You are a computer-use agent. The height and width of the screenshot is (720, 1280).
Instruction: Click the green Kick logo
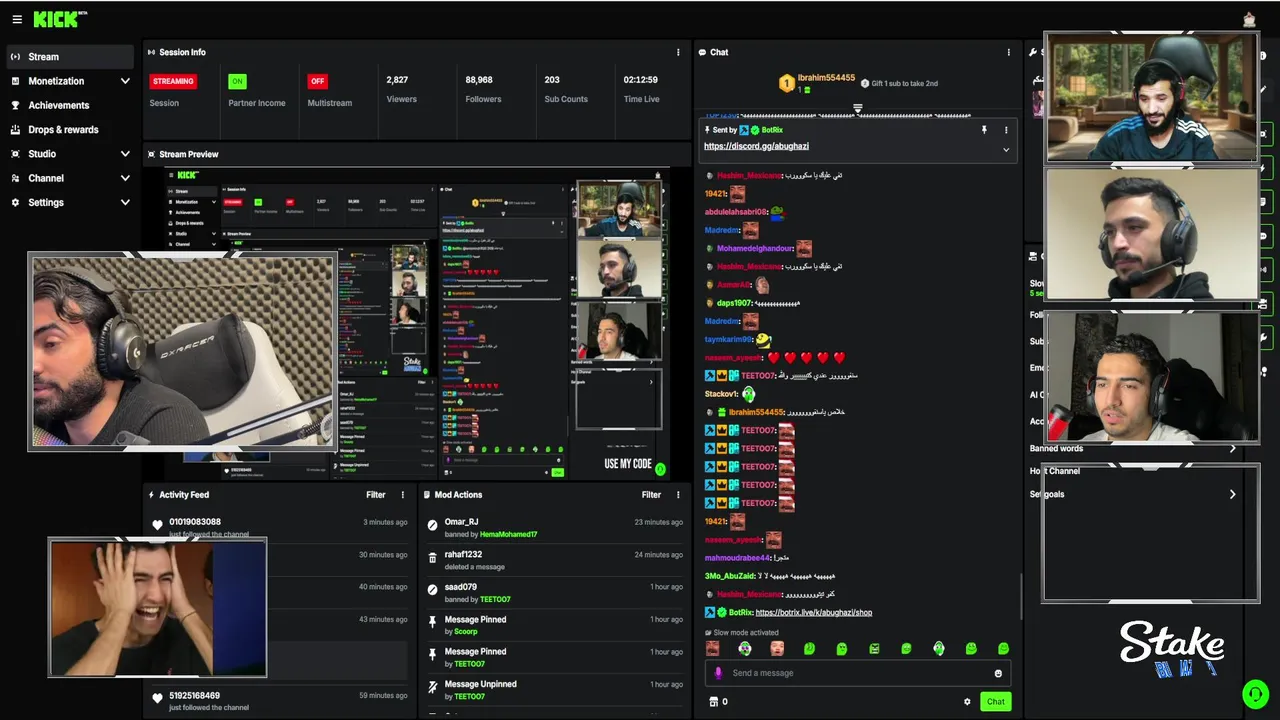point(58,19)
